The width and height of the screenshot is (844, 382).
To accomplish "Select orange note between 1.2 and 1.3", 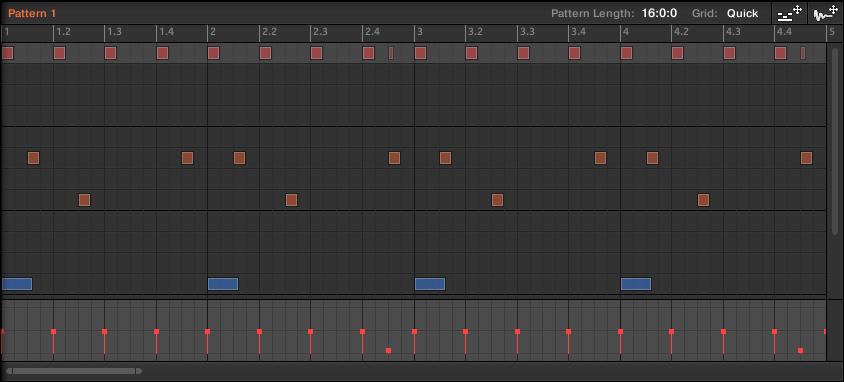I will pos(85,200).
